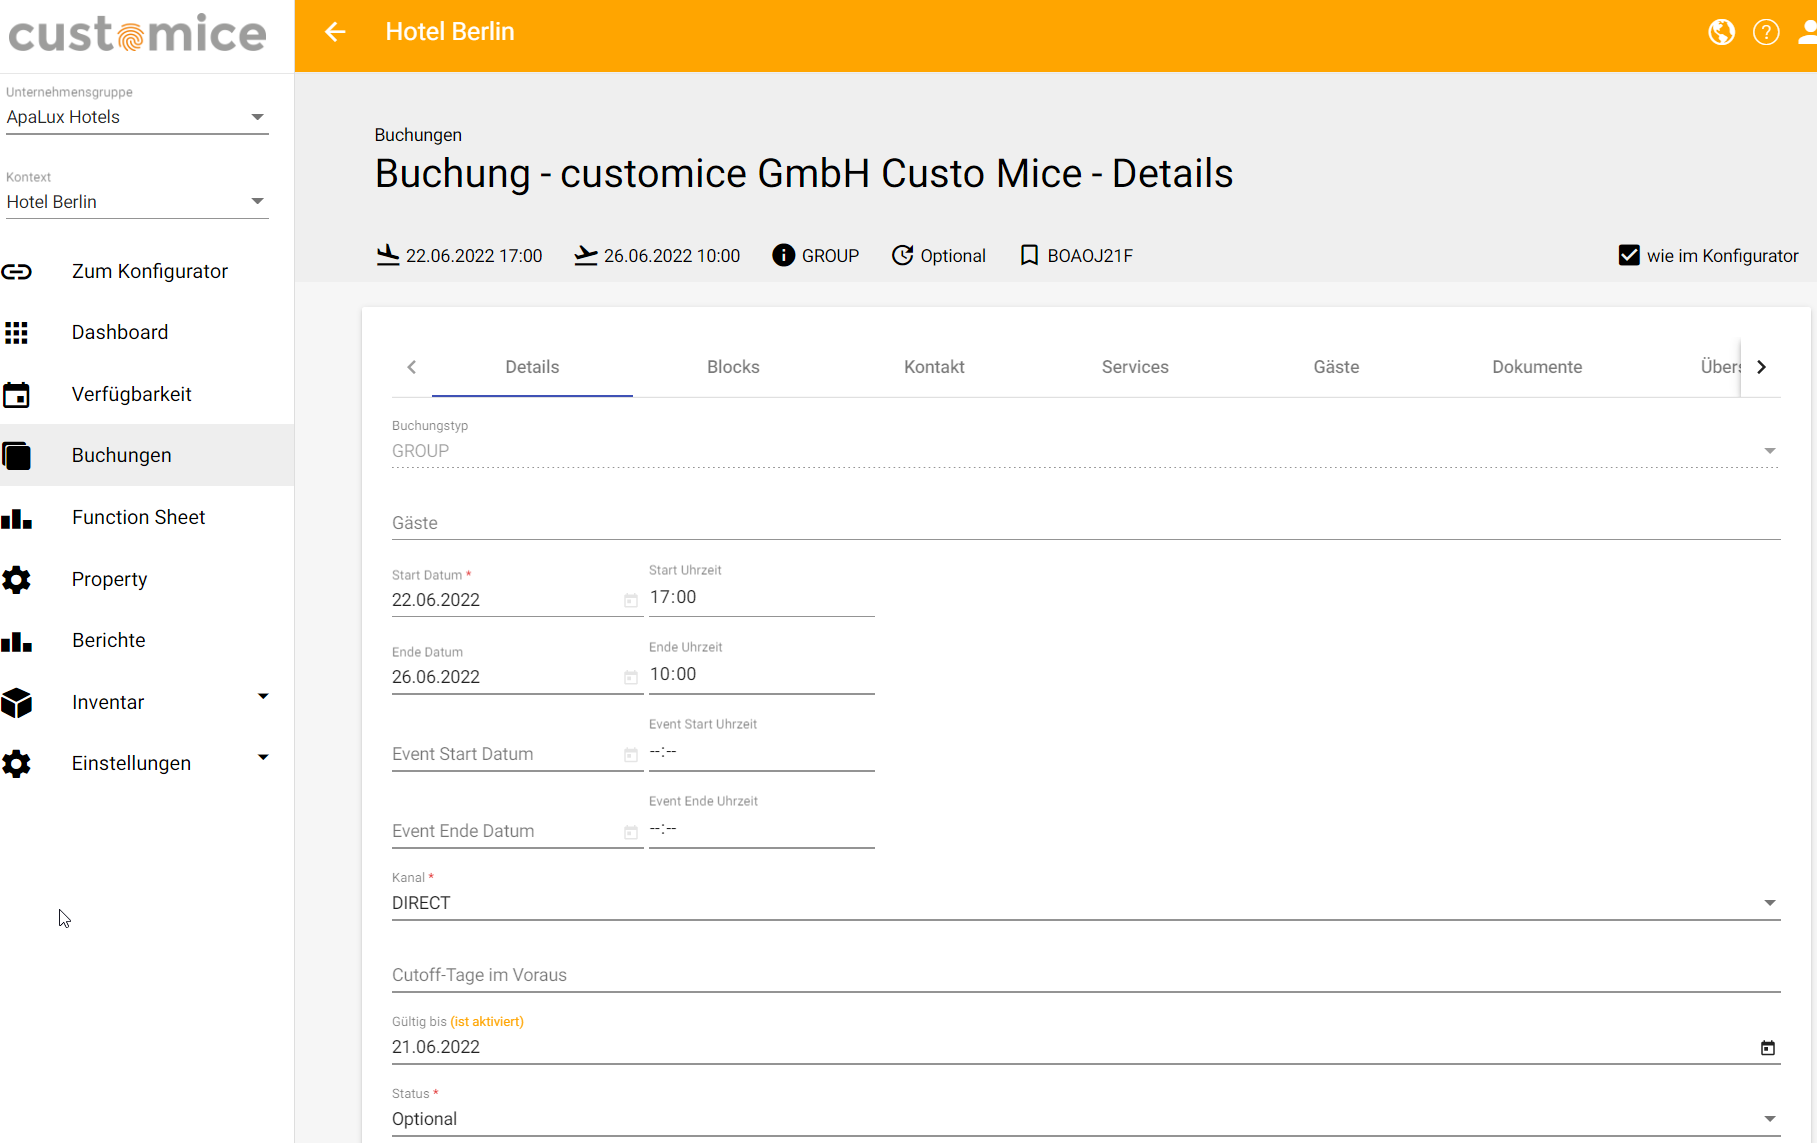Open the Unternehmensgruppe ApaLux Hotels dropdown
Screen dimensions: 1817x1143
click(x=137, y=117)
